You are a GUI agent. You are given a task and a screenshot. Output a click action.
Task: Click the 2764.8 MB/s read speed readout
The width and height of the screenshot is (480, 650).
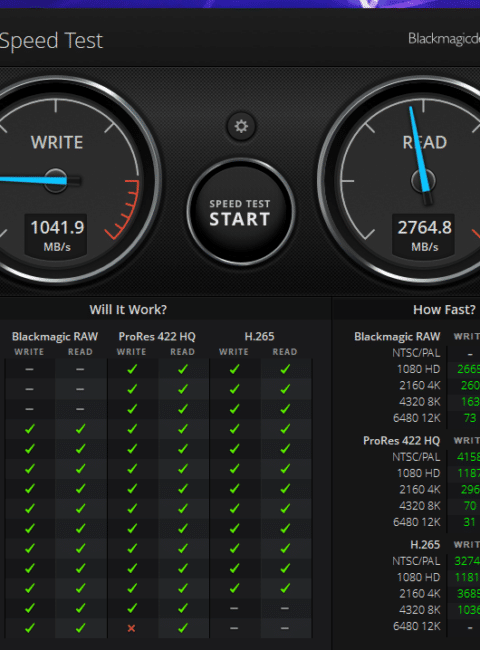[x=424, y=235]
